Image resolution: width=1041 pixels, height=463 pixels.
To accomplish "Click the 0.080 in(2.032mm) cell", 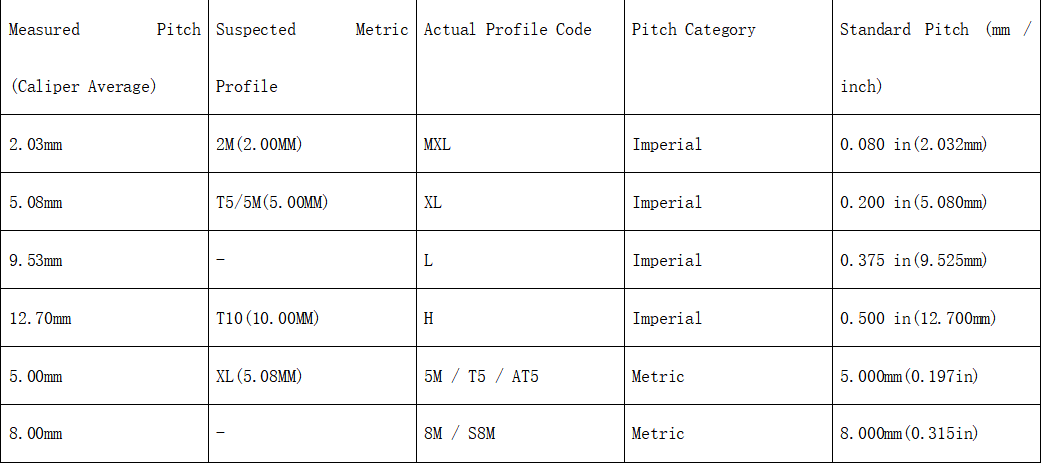I will click(x=937, y=144).
